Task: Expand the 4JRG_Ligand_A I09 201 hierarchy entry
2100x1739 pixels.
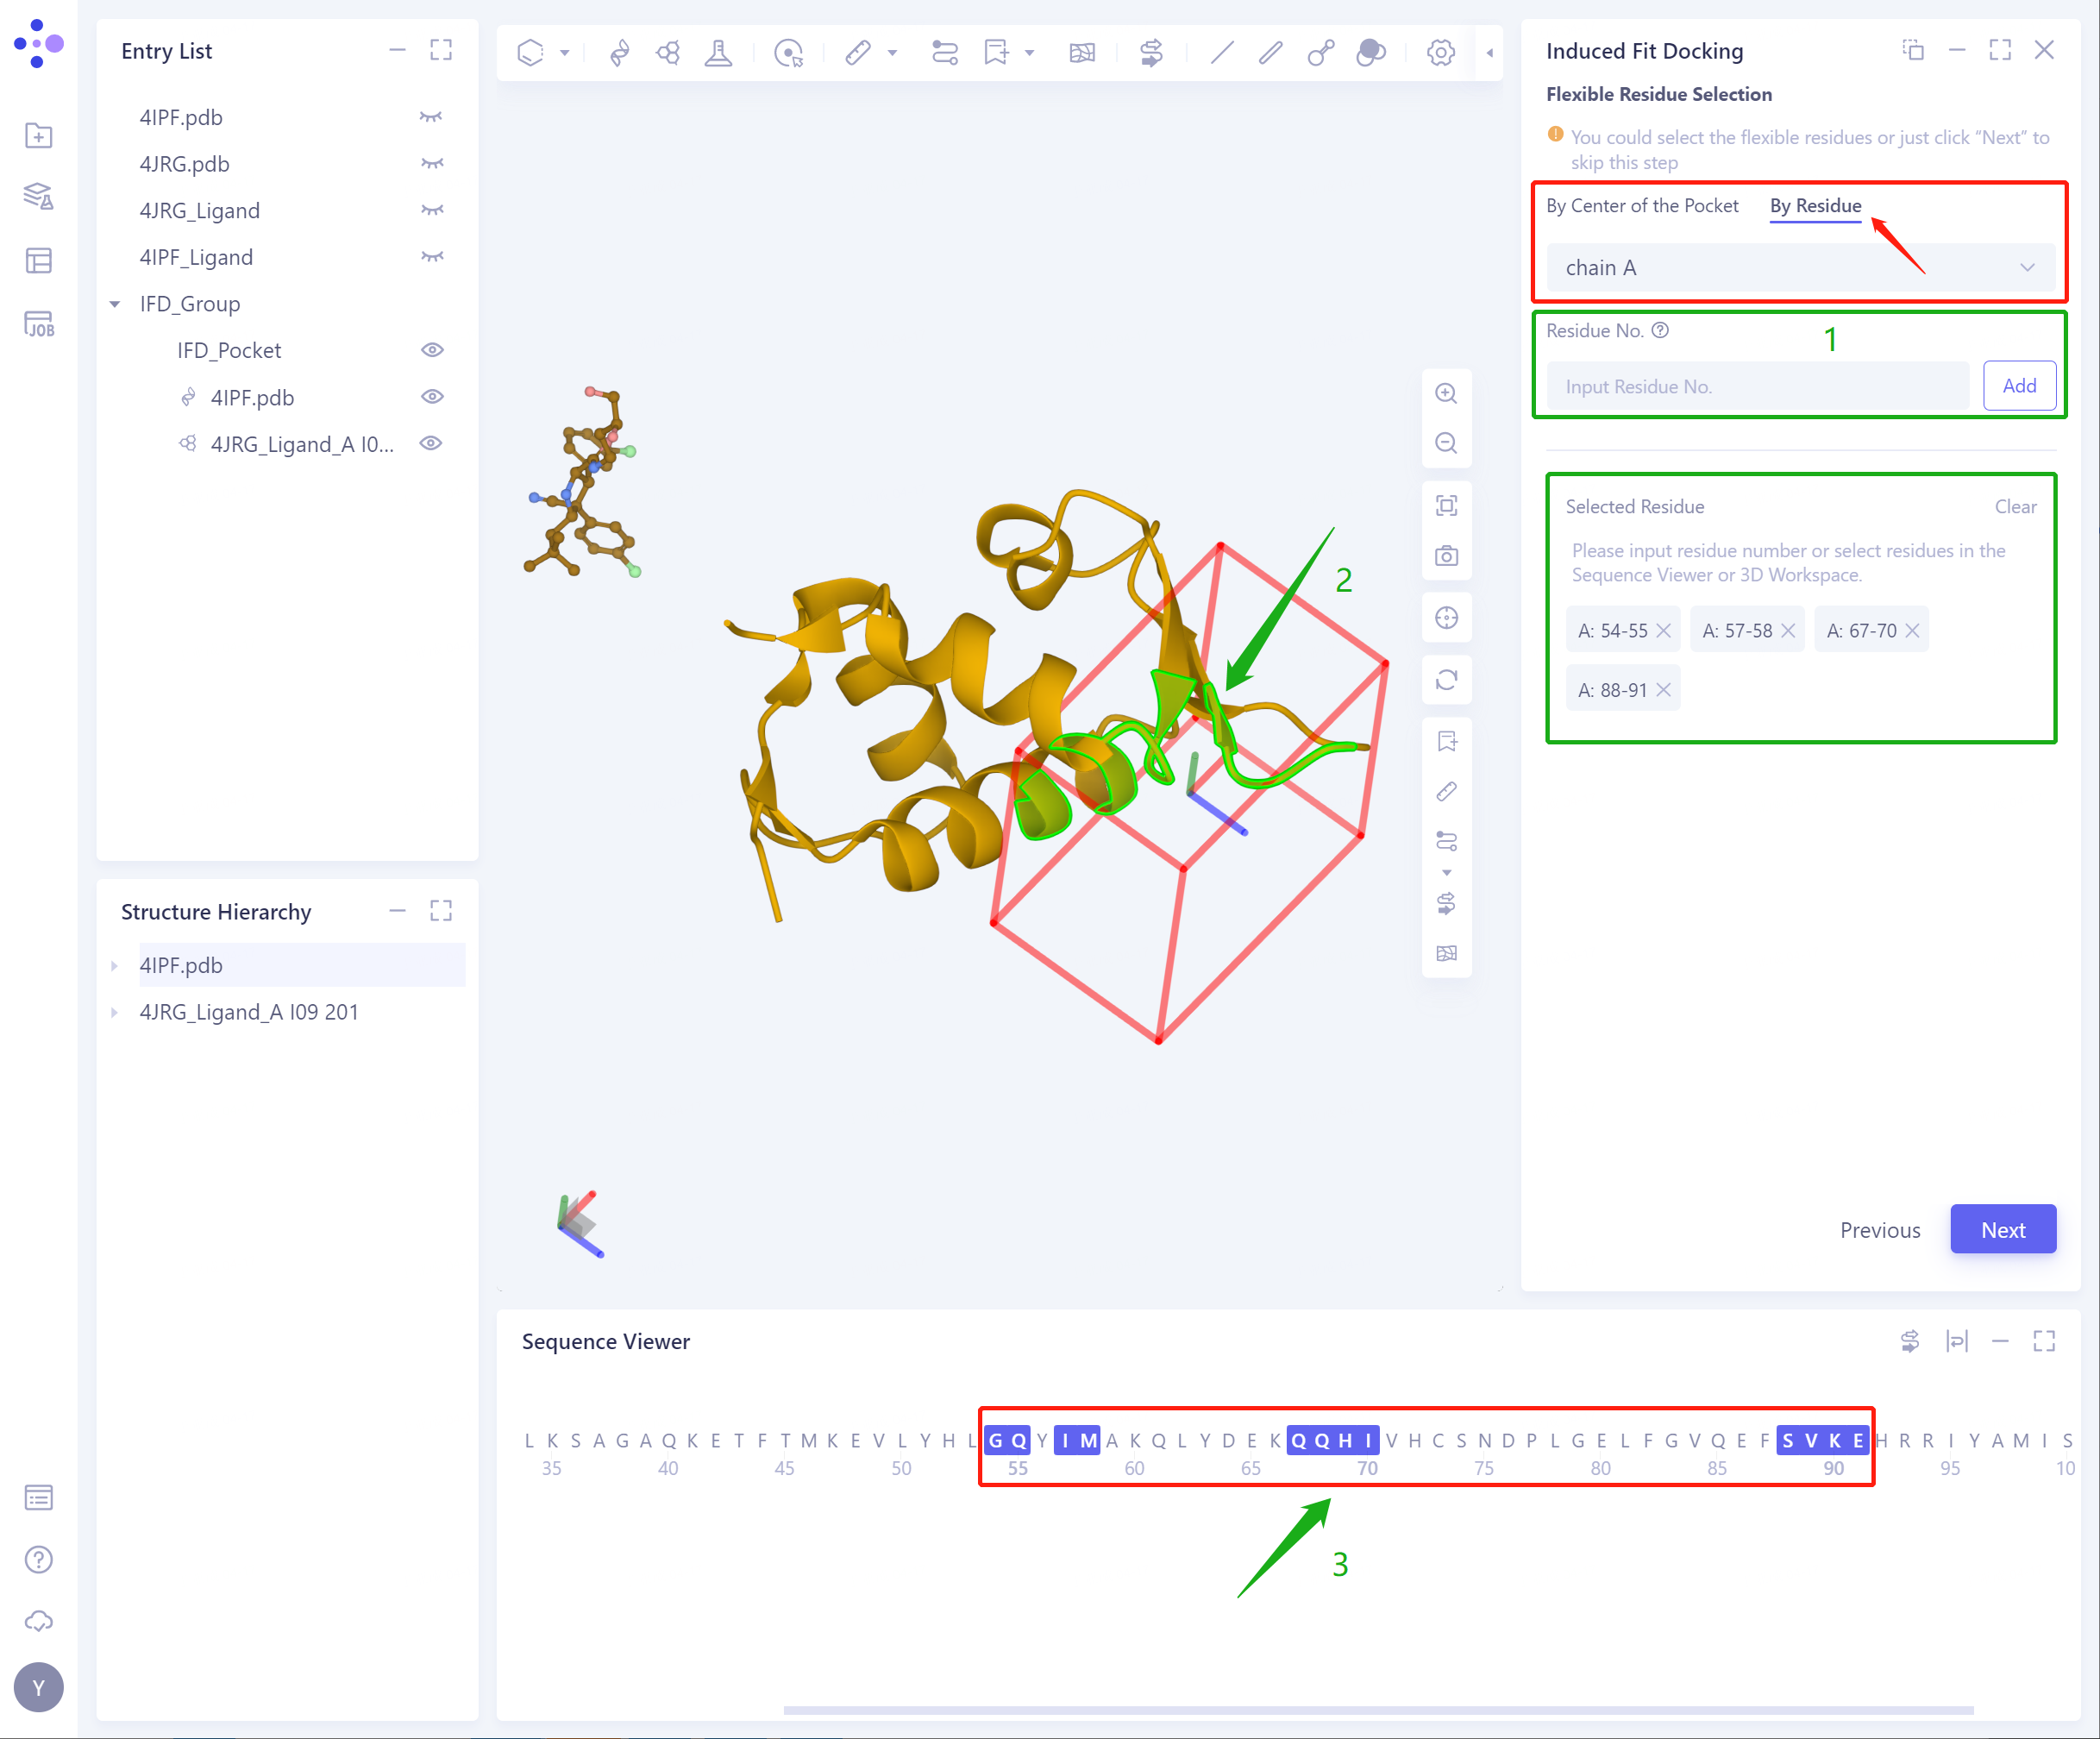Action: click(x=115, y=1012)
